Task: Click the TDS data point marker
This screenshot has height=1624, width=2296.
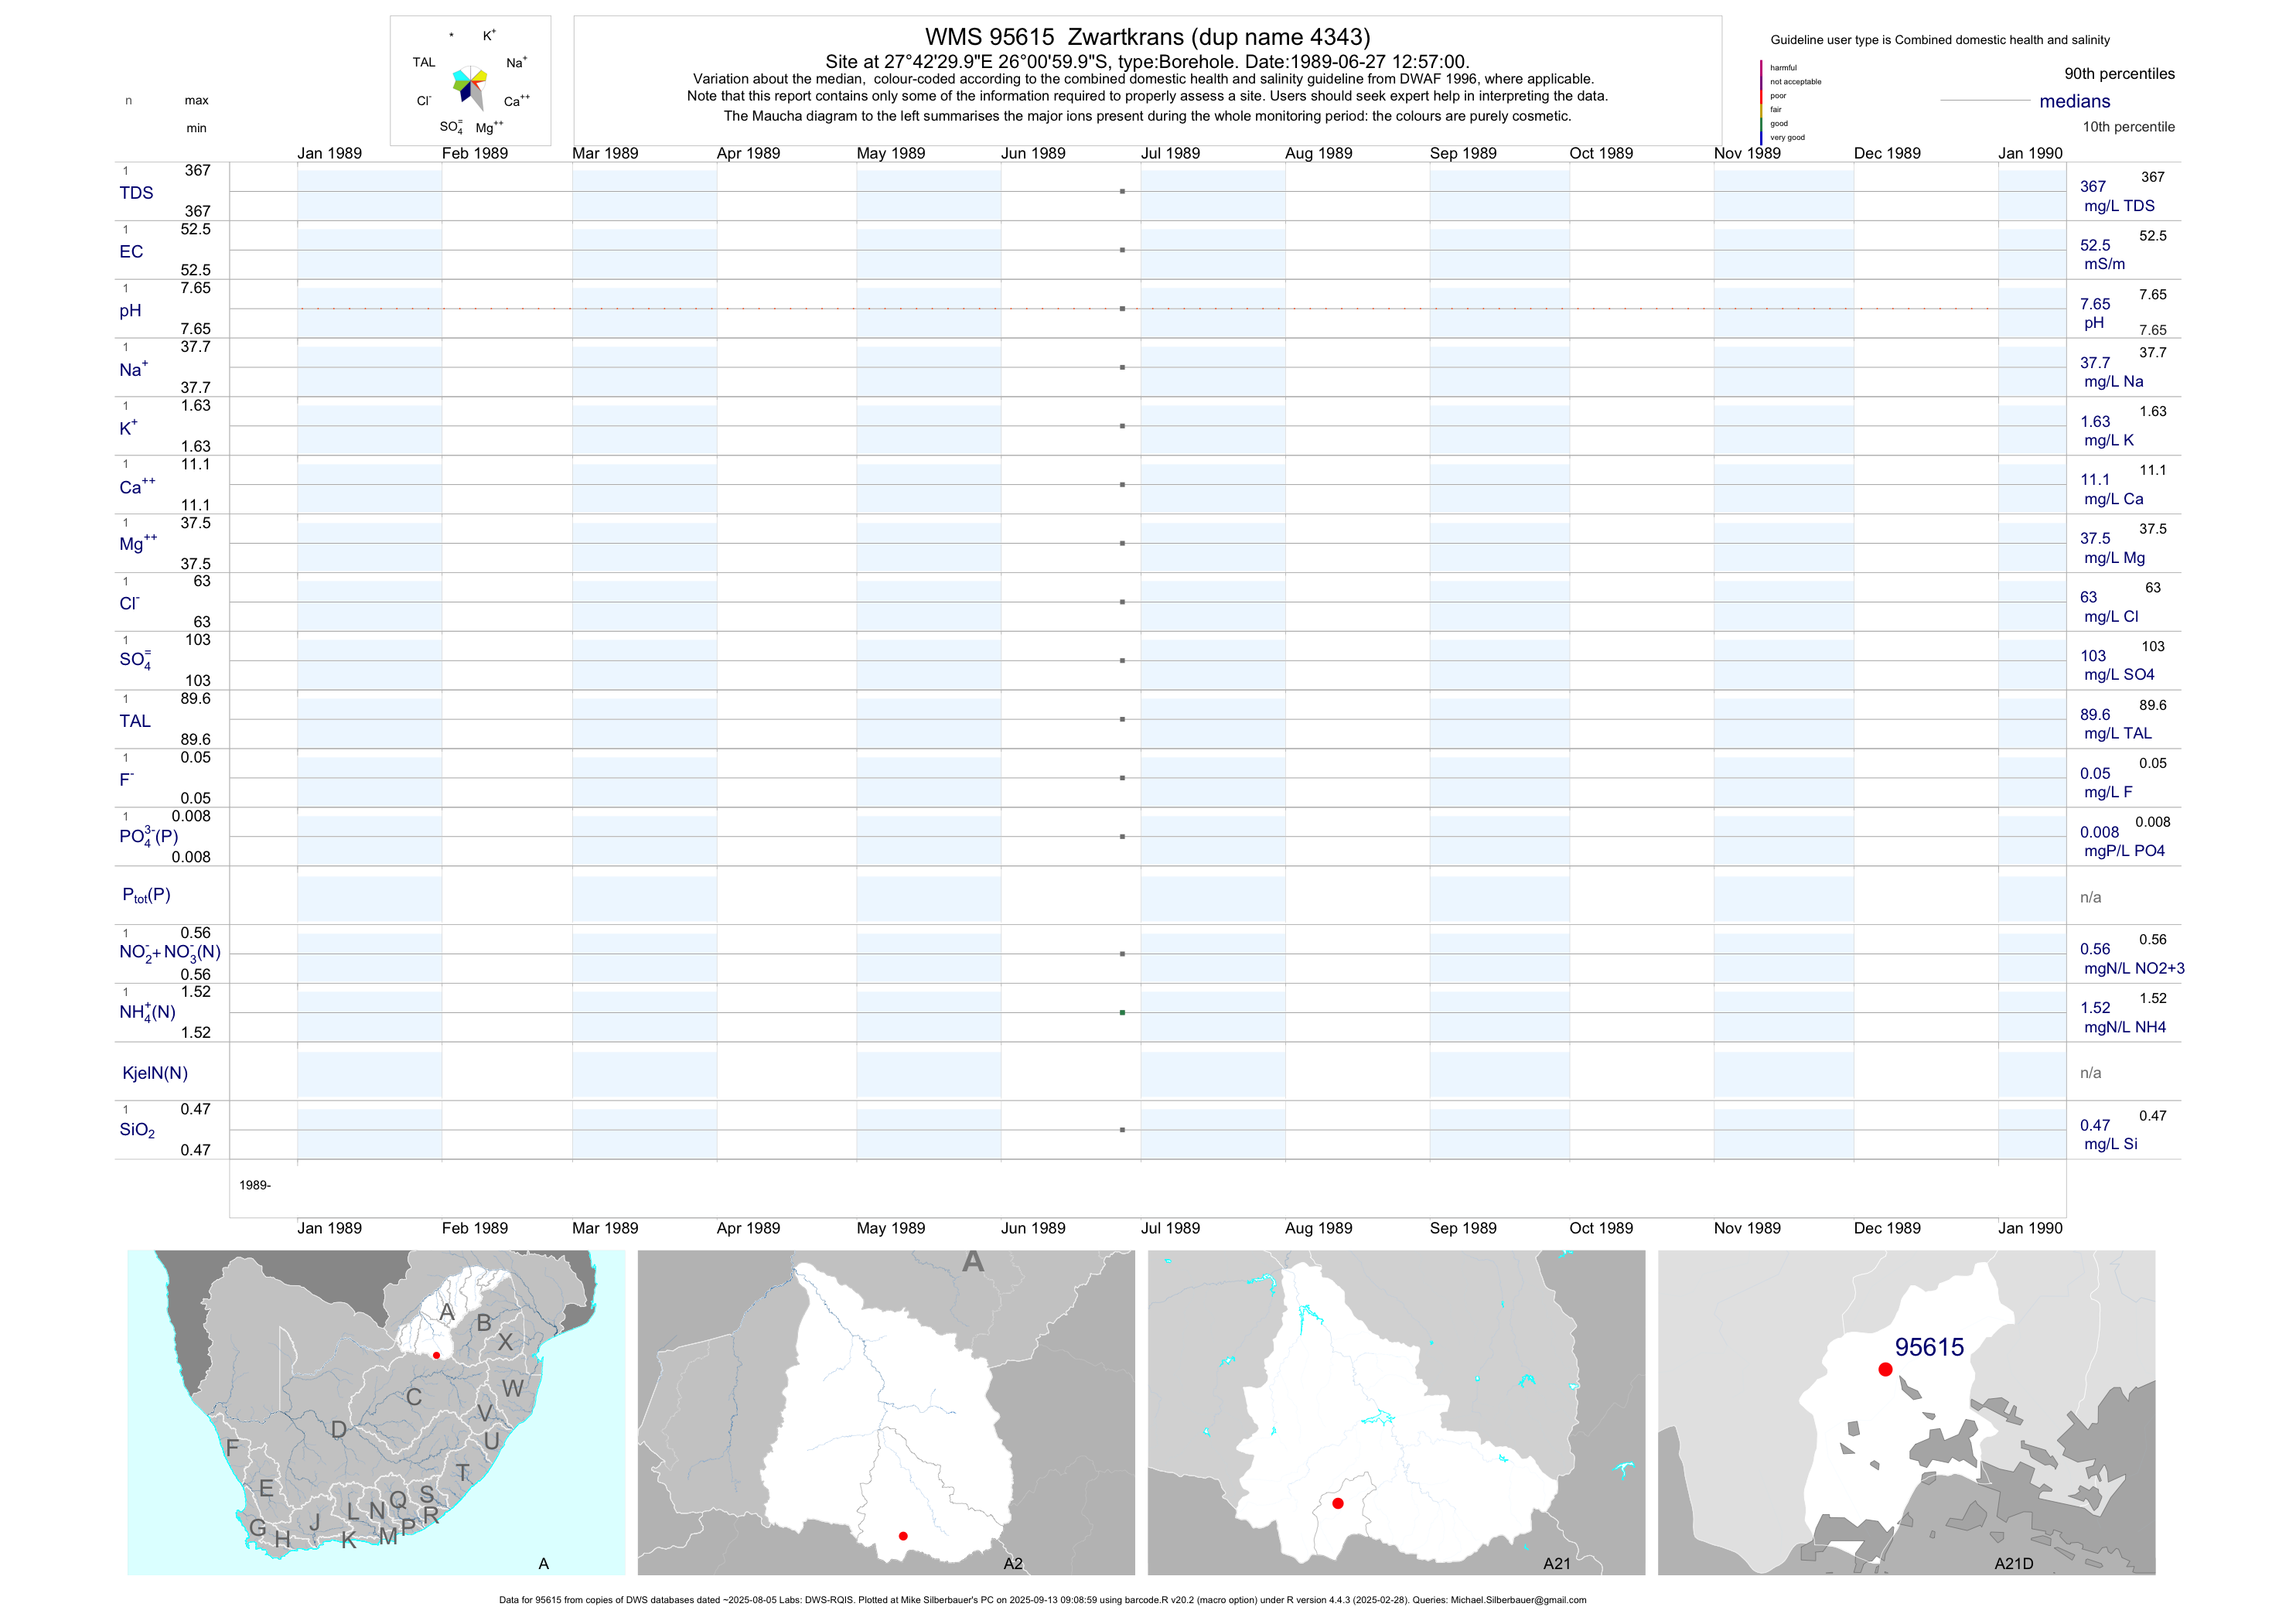Action: point(1122,191)
